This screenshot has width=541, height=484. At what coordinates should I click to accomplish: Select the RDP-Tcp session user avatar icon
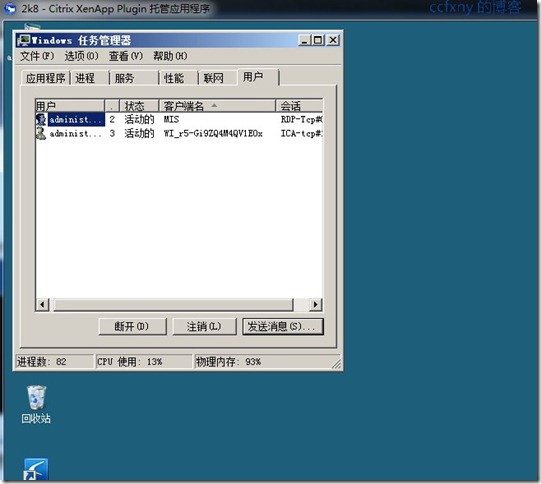point(41,119)
